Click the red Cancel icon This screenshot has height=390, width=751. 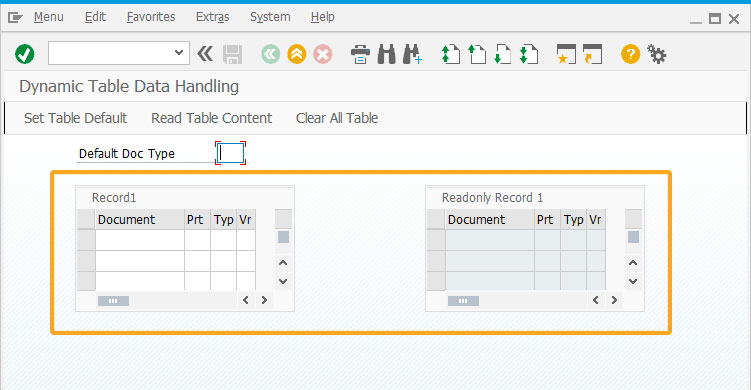[323, 54]
